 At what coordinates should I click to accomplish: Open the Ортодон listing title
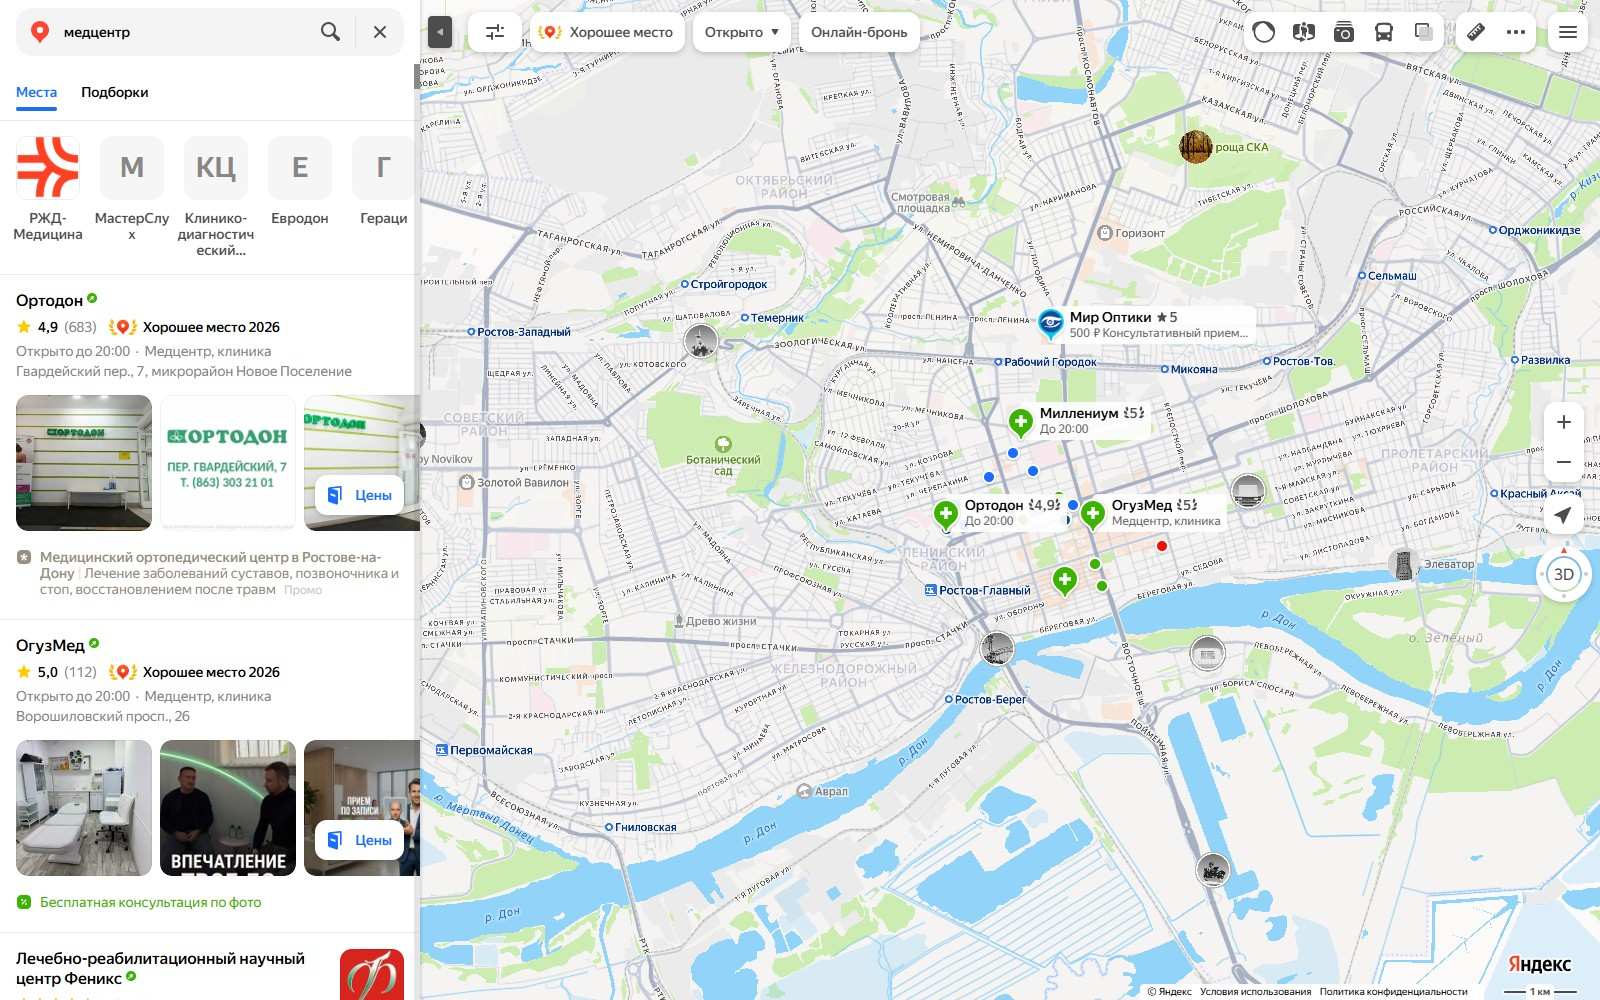(x=49, y=300)
